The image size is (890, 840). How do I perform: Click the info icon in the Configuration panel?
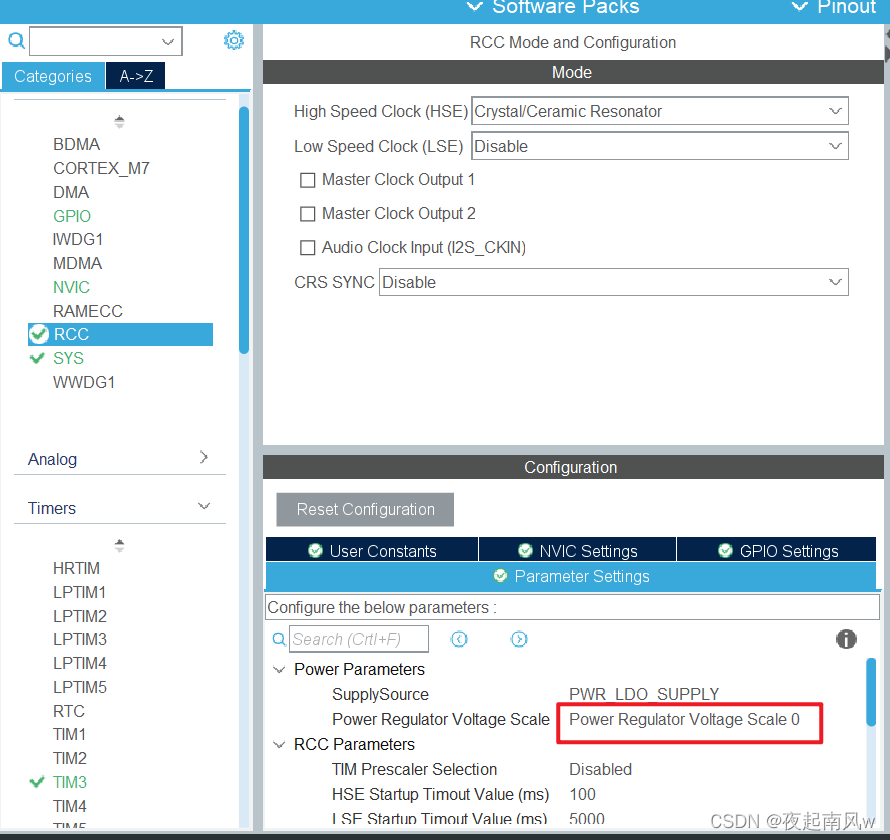click(x=845, y=639)
